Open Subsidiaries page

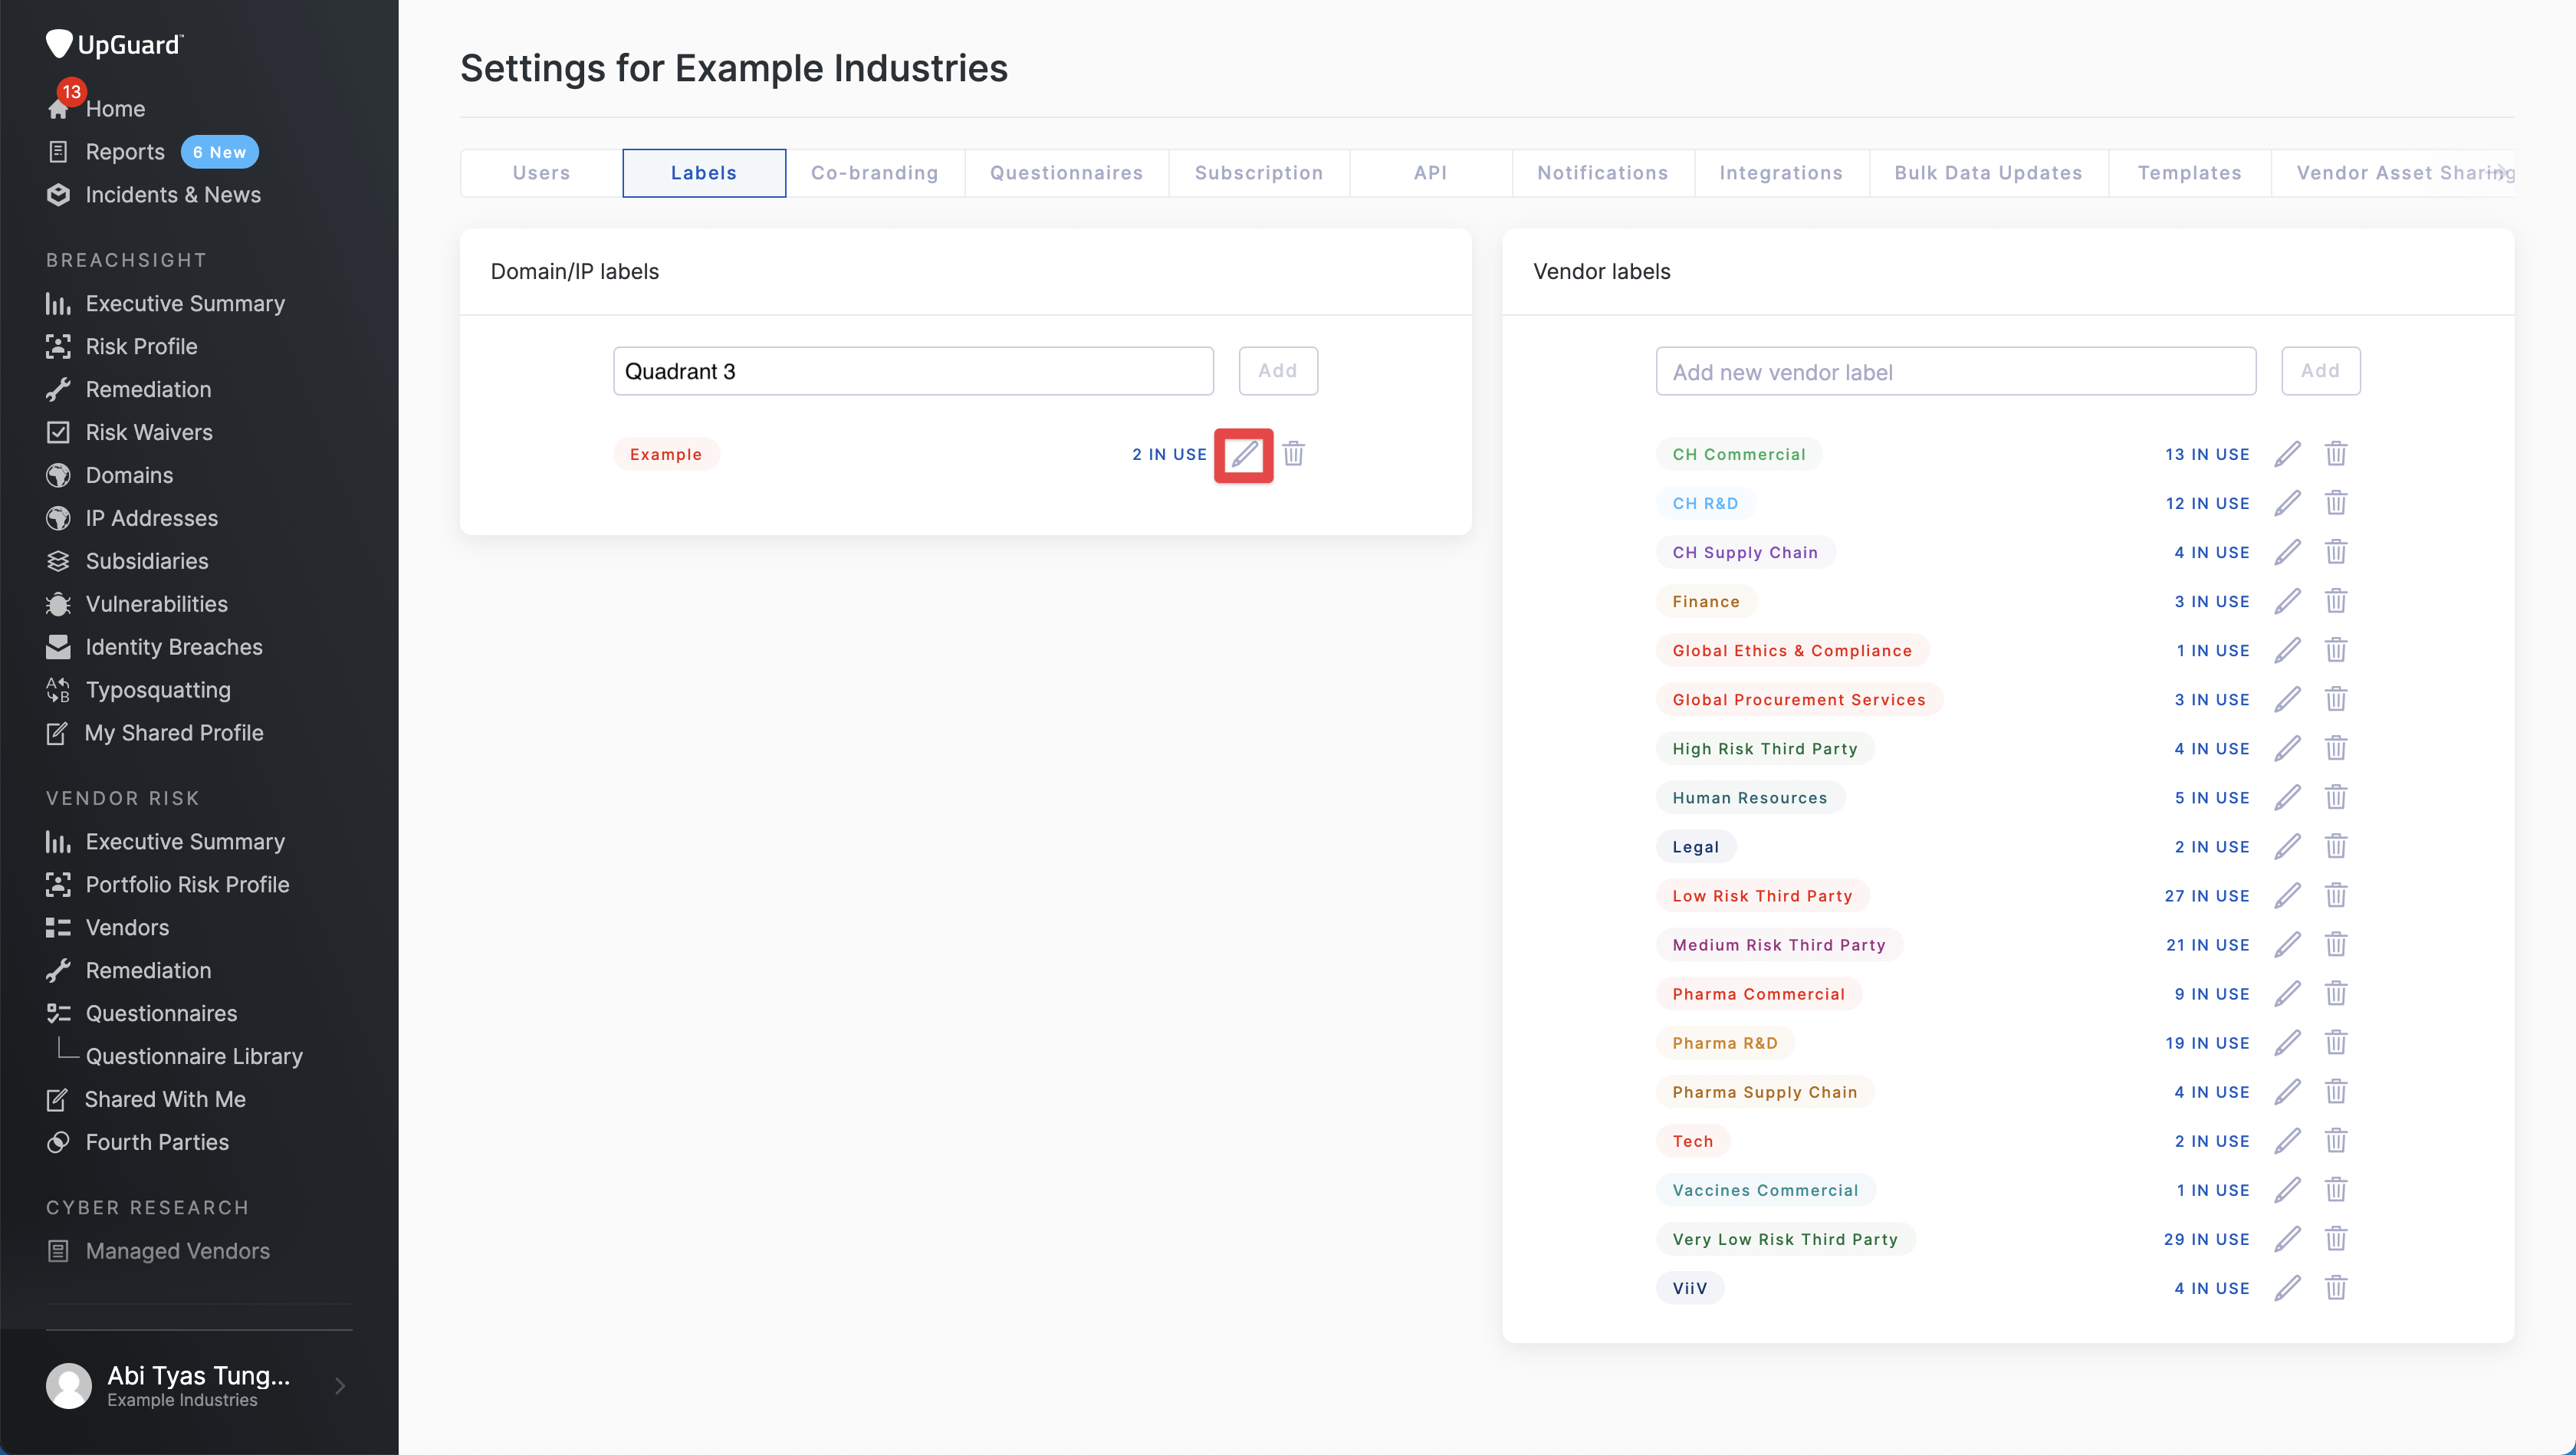[x=146, y=561]
